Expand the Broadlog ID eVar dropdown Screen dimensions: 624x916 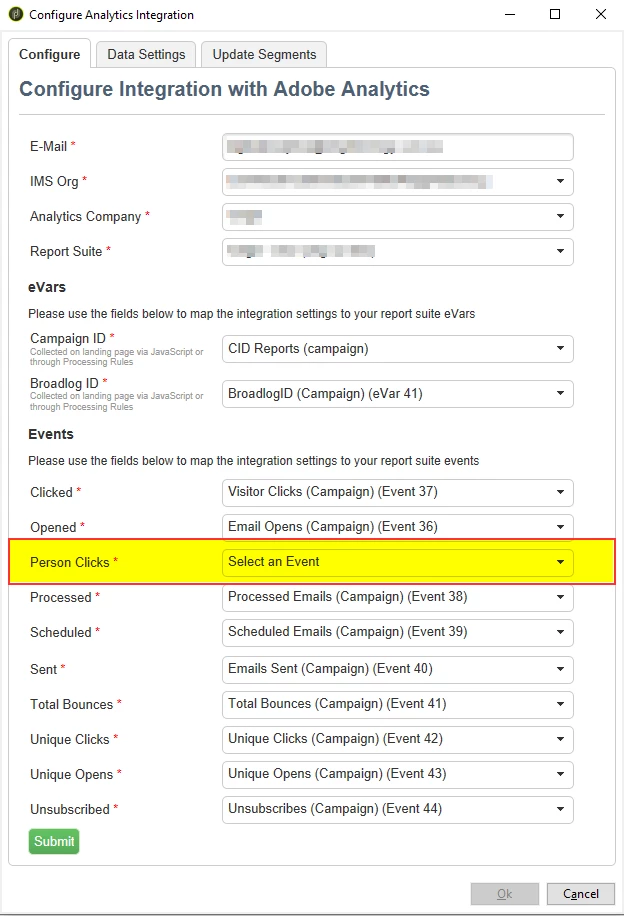397,394
